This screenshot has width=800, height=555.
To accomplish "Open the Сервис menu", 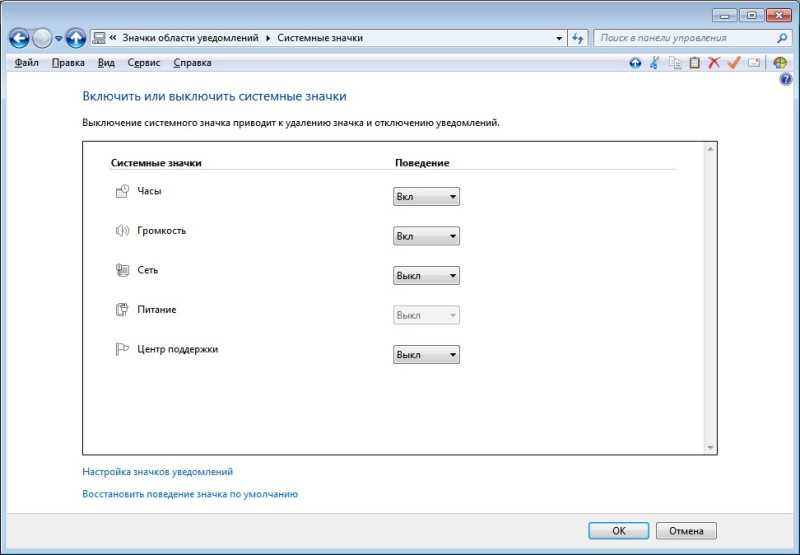I will coord(143,63).
